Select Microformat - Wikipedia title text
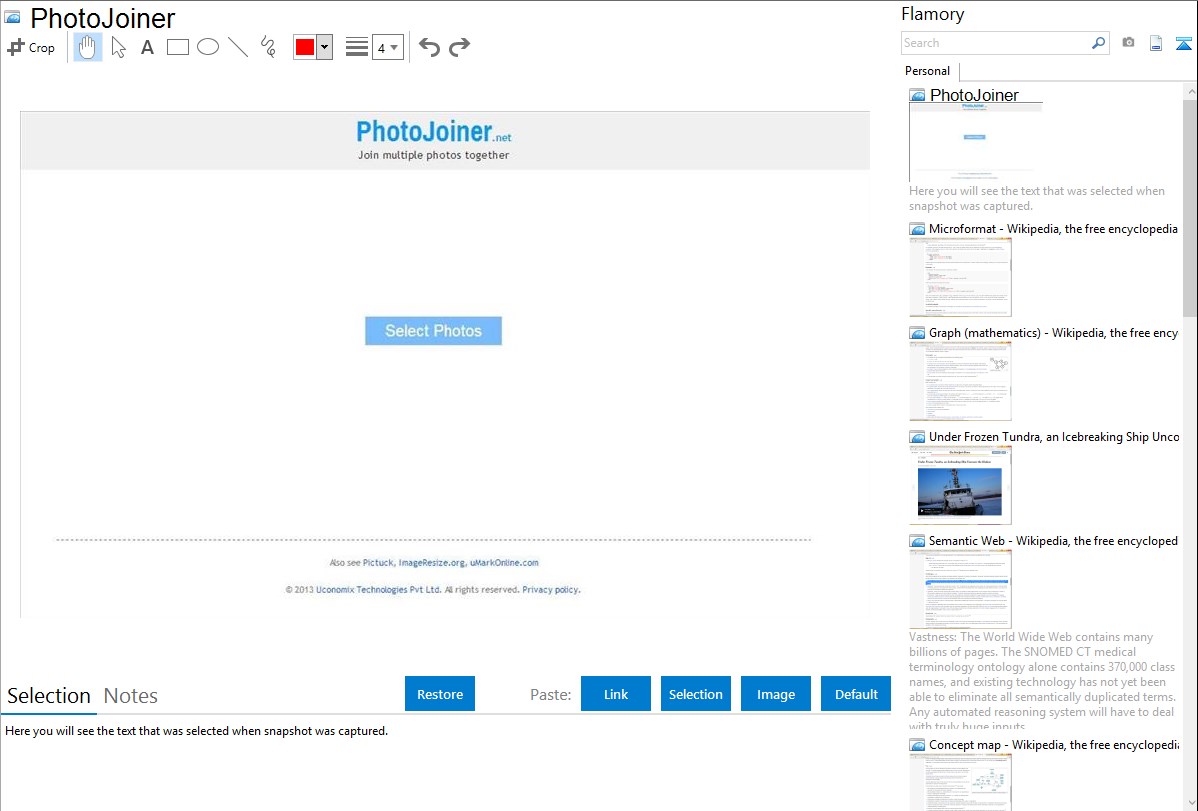1198x811 pixels. (1053, 229)
